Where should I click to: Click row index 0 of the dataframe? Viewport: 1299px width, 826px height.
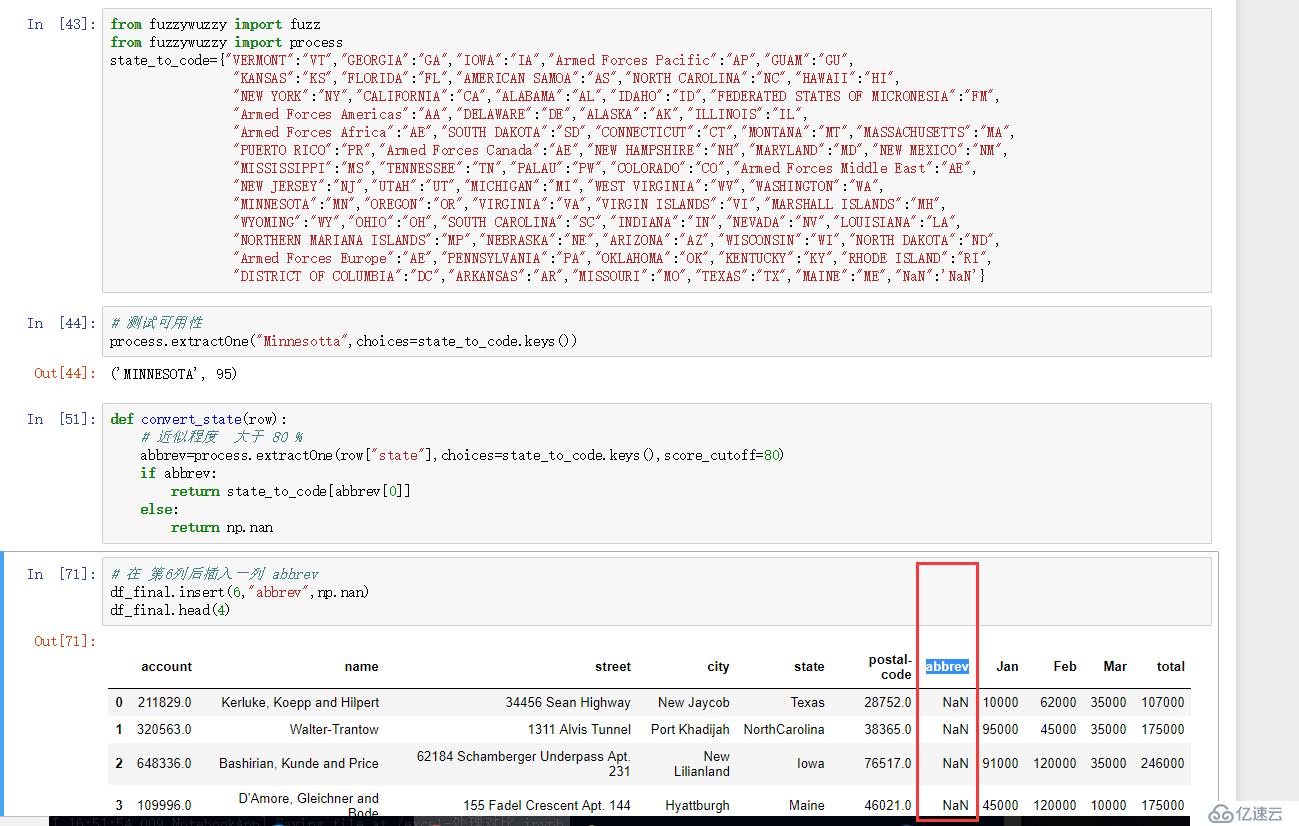pyautogui.click(x=119, y=702)
